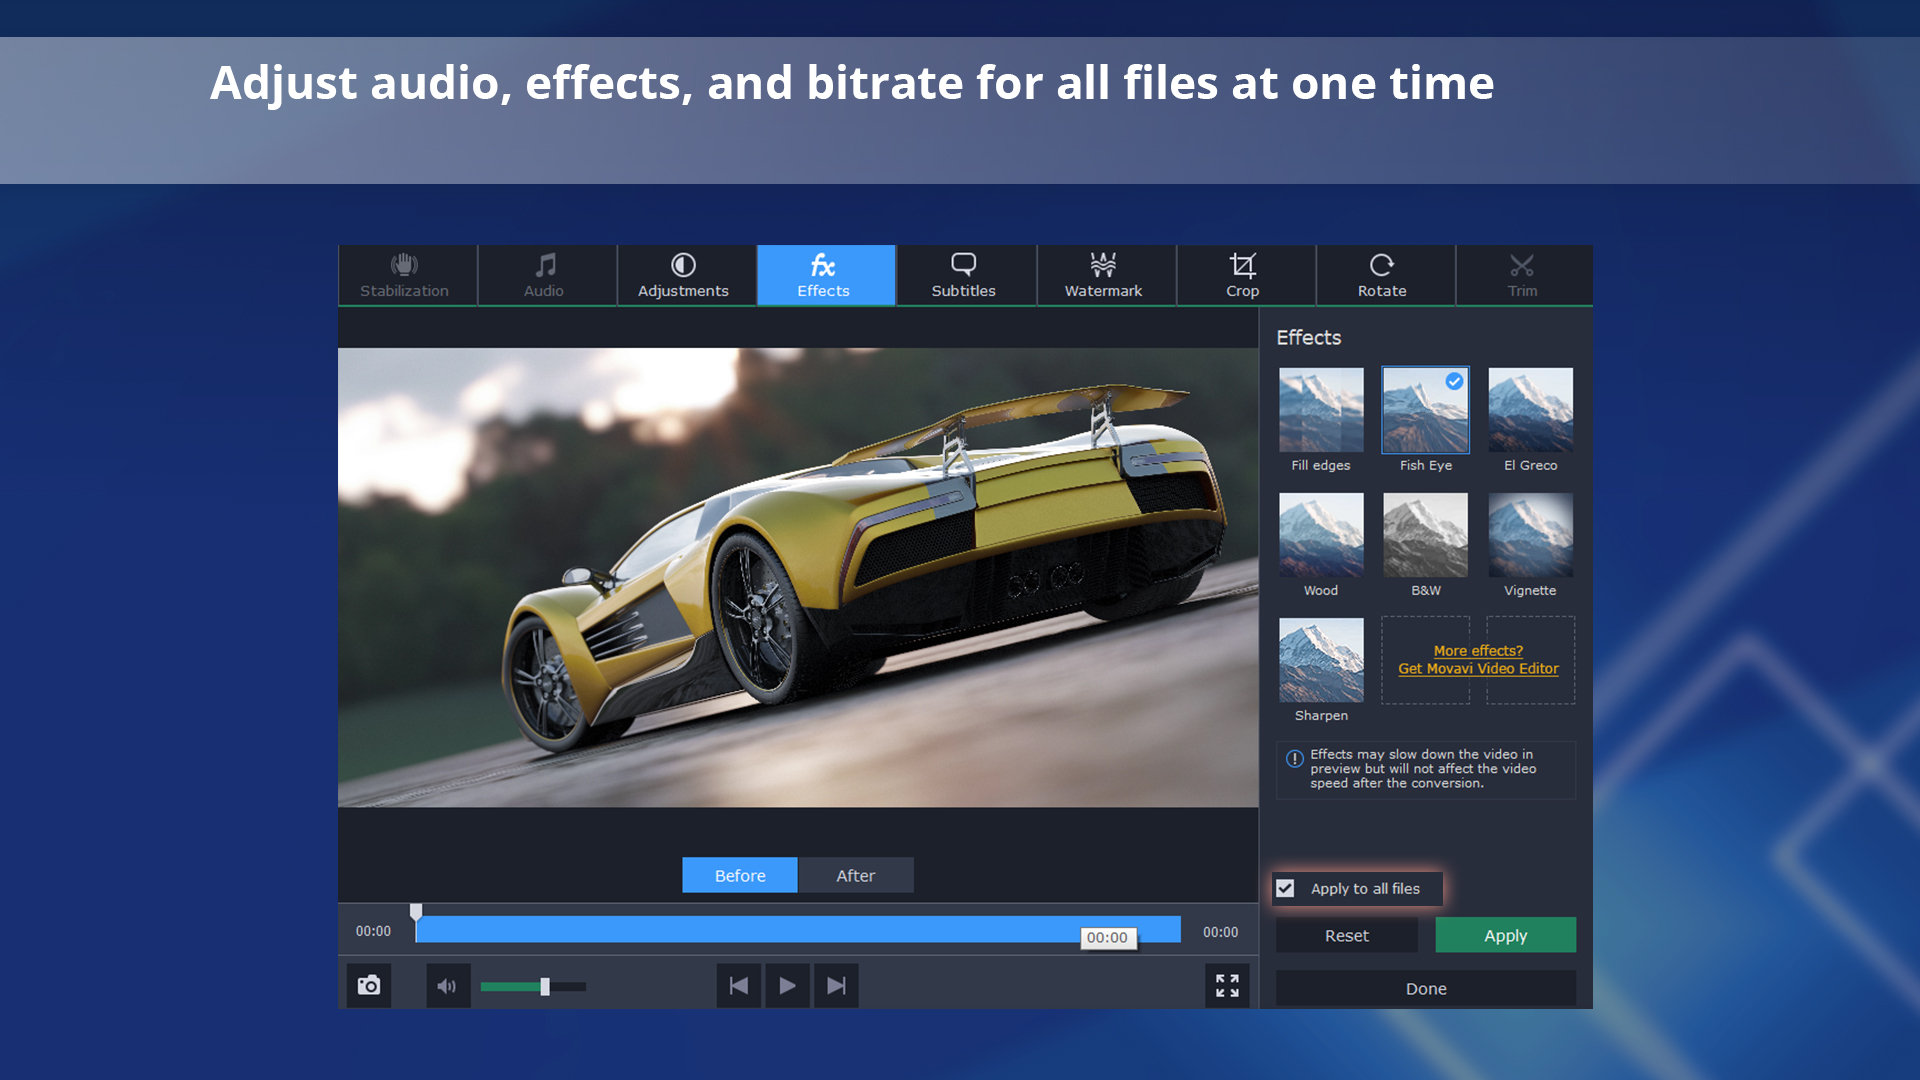1920x1080 pixels.
Task: Switch preview to Before view
Action: (x=739, y=875)
